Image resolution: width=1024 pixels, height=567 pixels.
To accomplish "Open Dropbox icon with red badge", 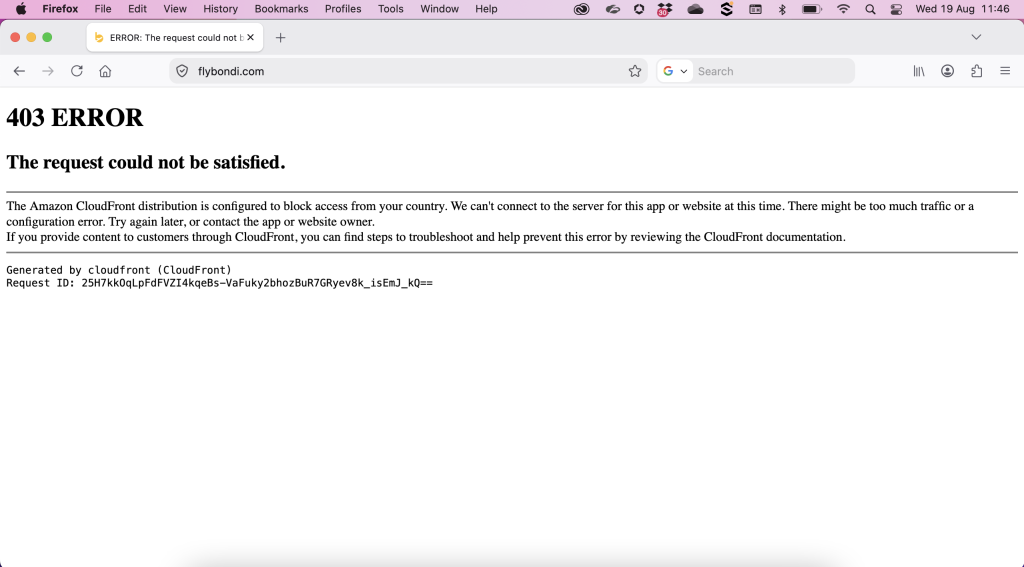I will [x=665, y=9].
